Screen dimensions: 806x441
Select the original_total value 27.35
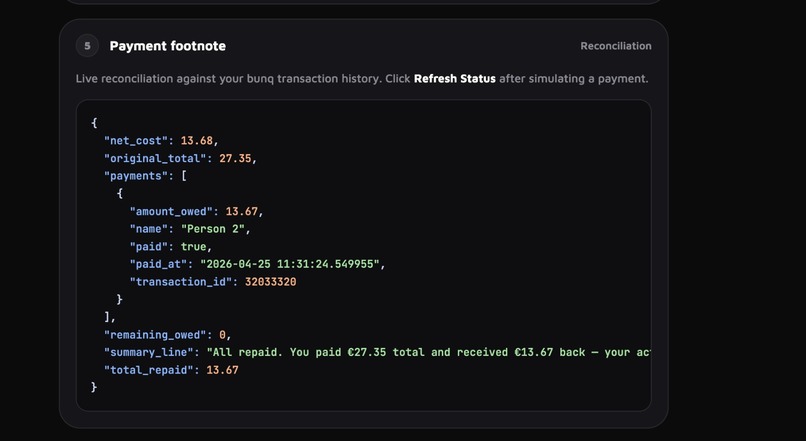coord(235,158)
